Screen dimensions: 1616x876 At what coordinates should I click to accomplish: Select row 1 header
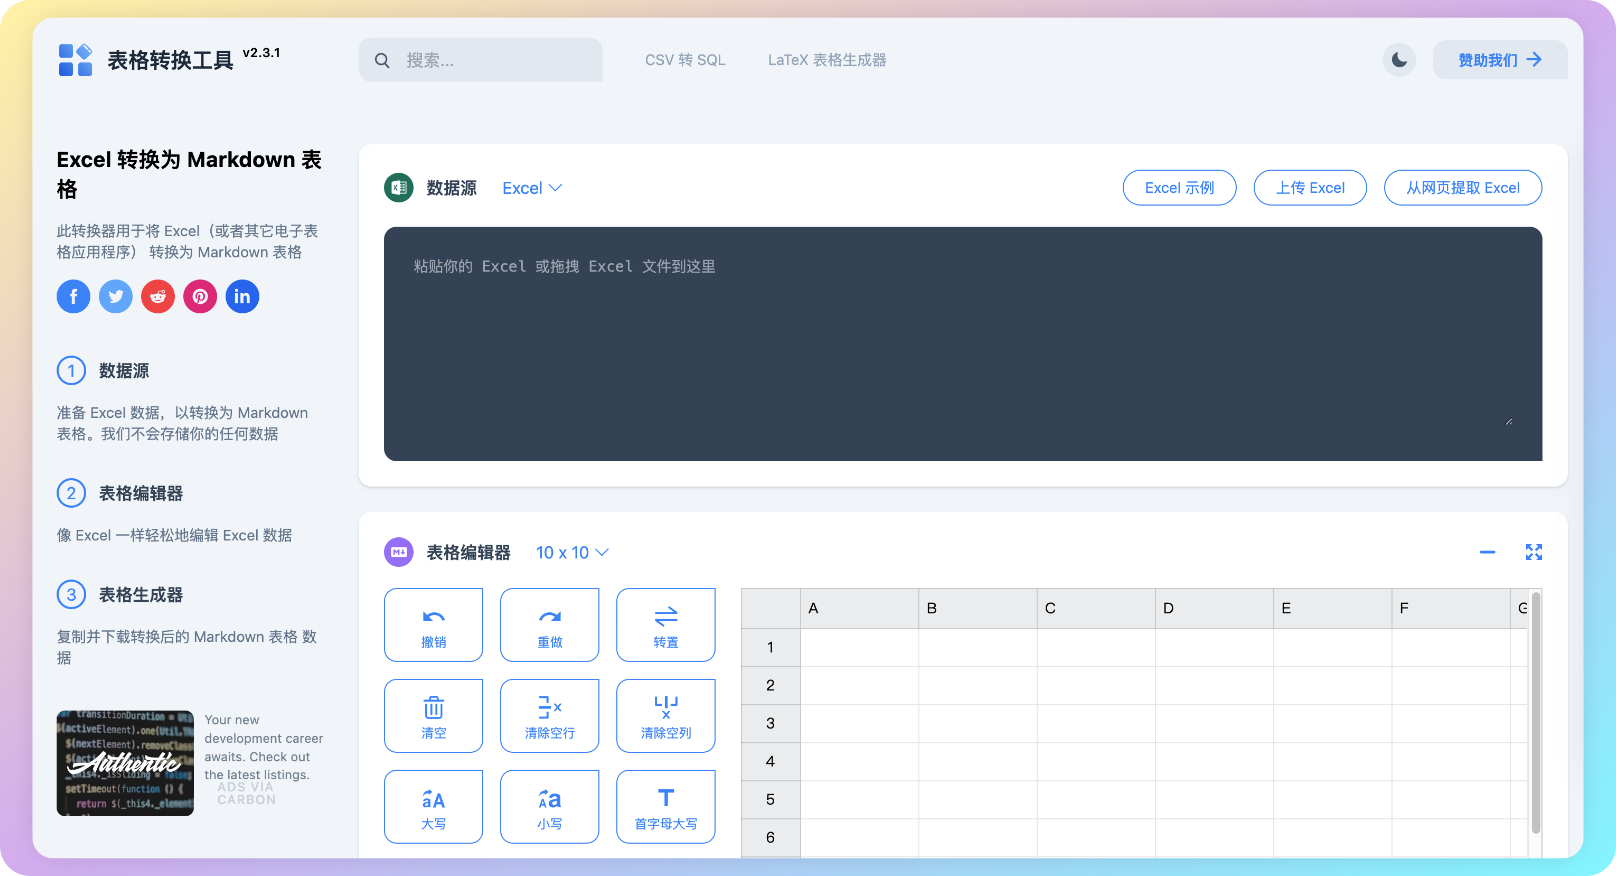(x=771, y=647)
